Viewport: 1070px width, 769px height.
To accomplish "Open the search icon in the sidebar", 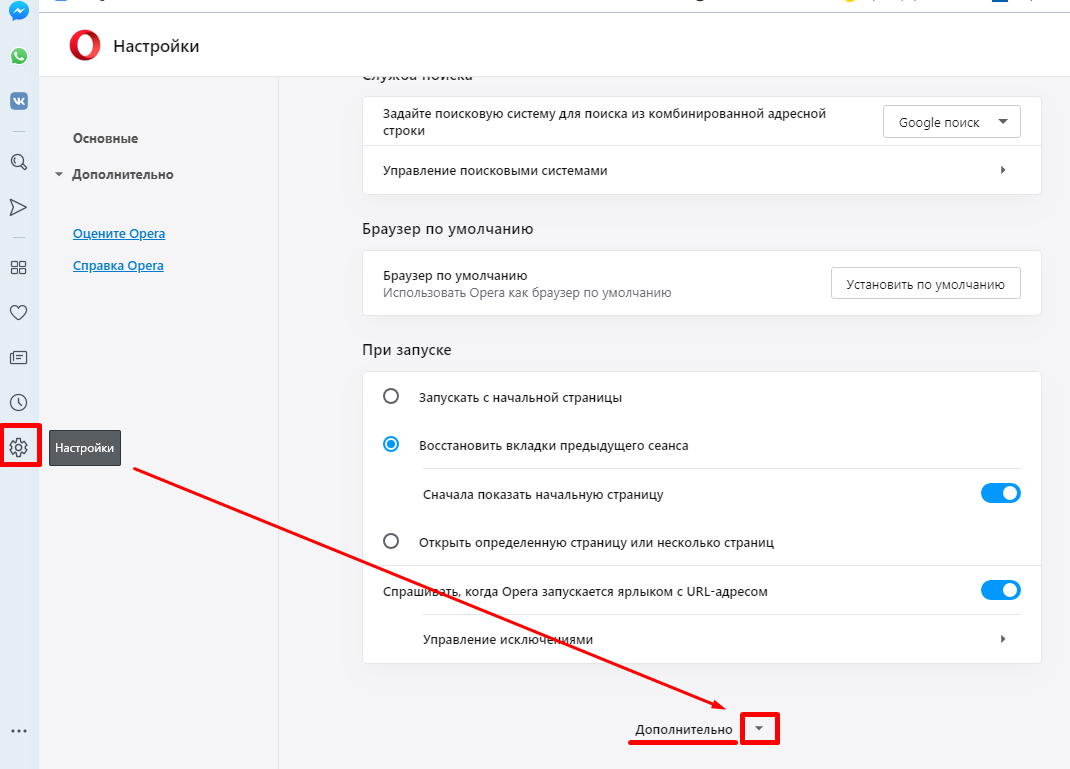I will [18, 162].
